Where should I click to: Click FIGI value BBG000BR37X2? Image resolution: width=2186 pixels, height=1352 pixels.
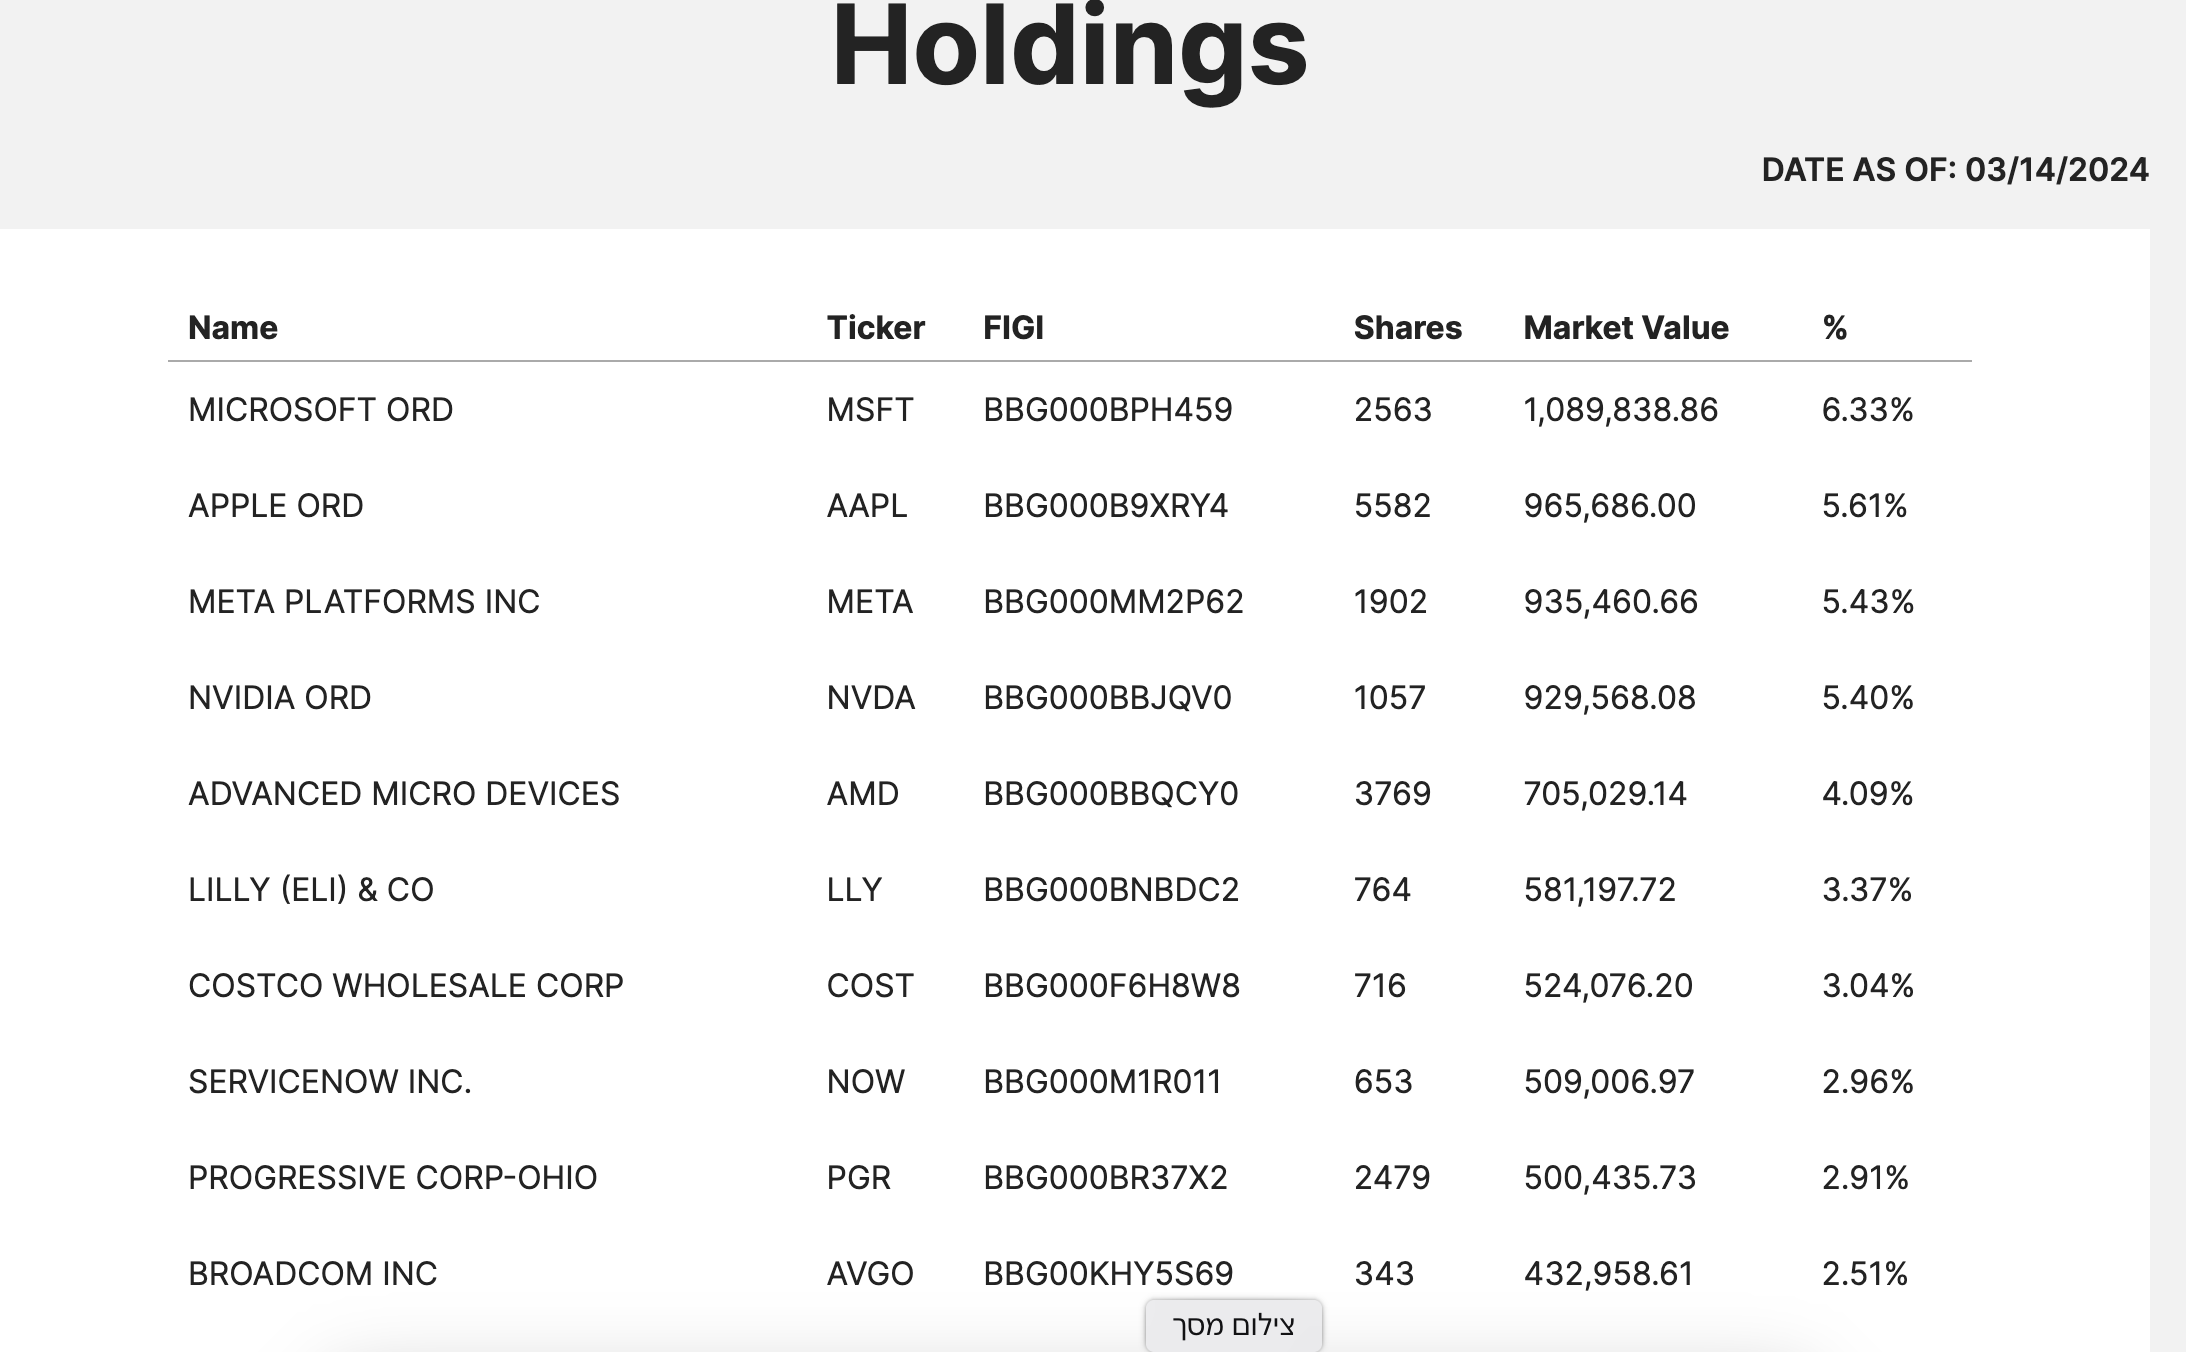click(1106, 1178)
